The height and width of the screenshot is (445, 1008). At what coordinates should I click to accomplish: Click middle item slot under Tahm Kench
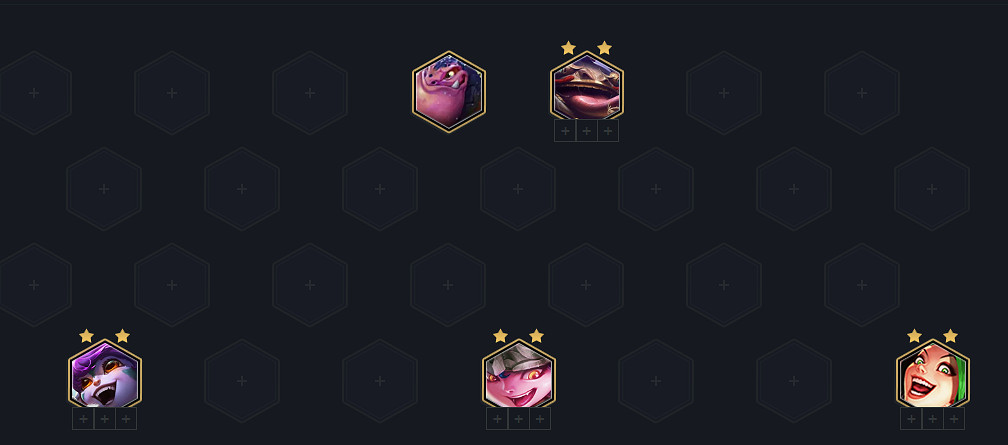pos(586,131)
